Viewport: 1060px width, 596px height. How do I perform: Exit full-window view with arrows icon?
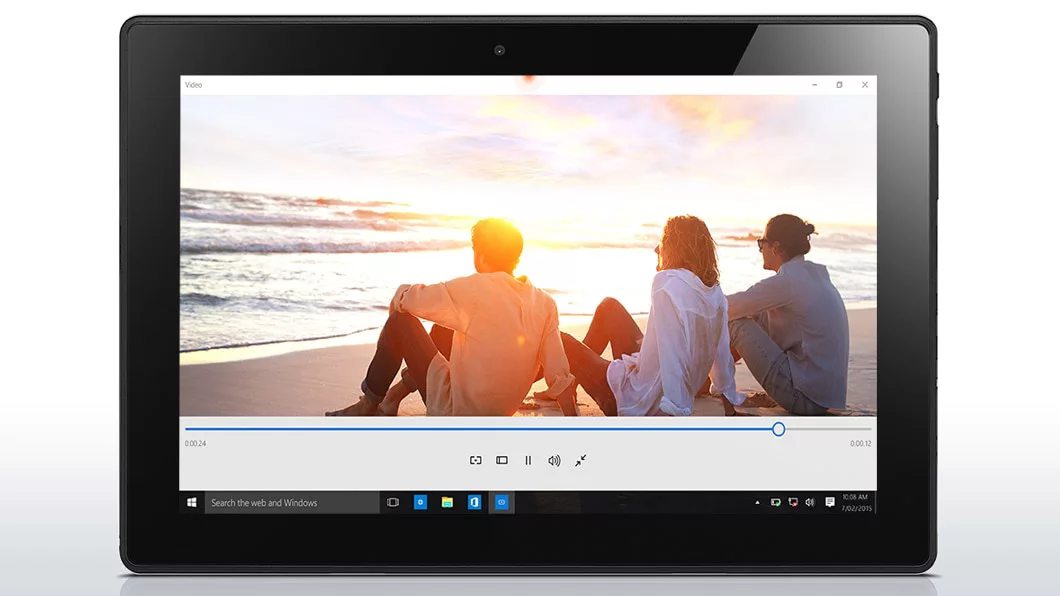tap(581, 460)
